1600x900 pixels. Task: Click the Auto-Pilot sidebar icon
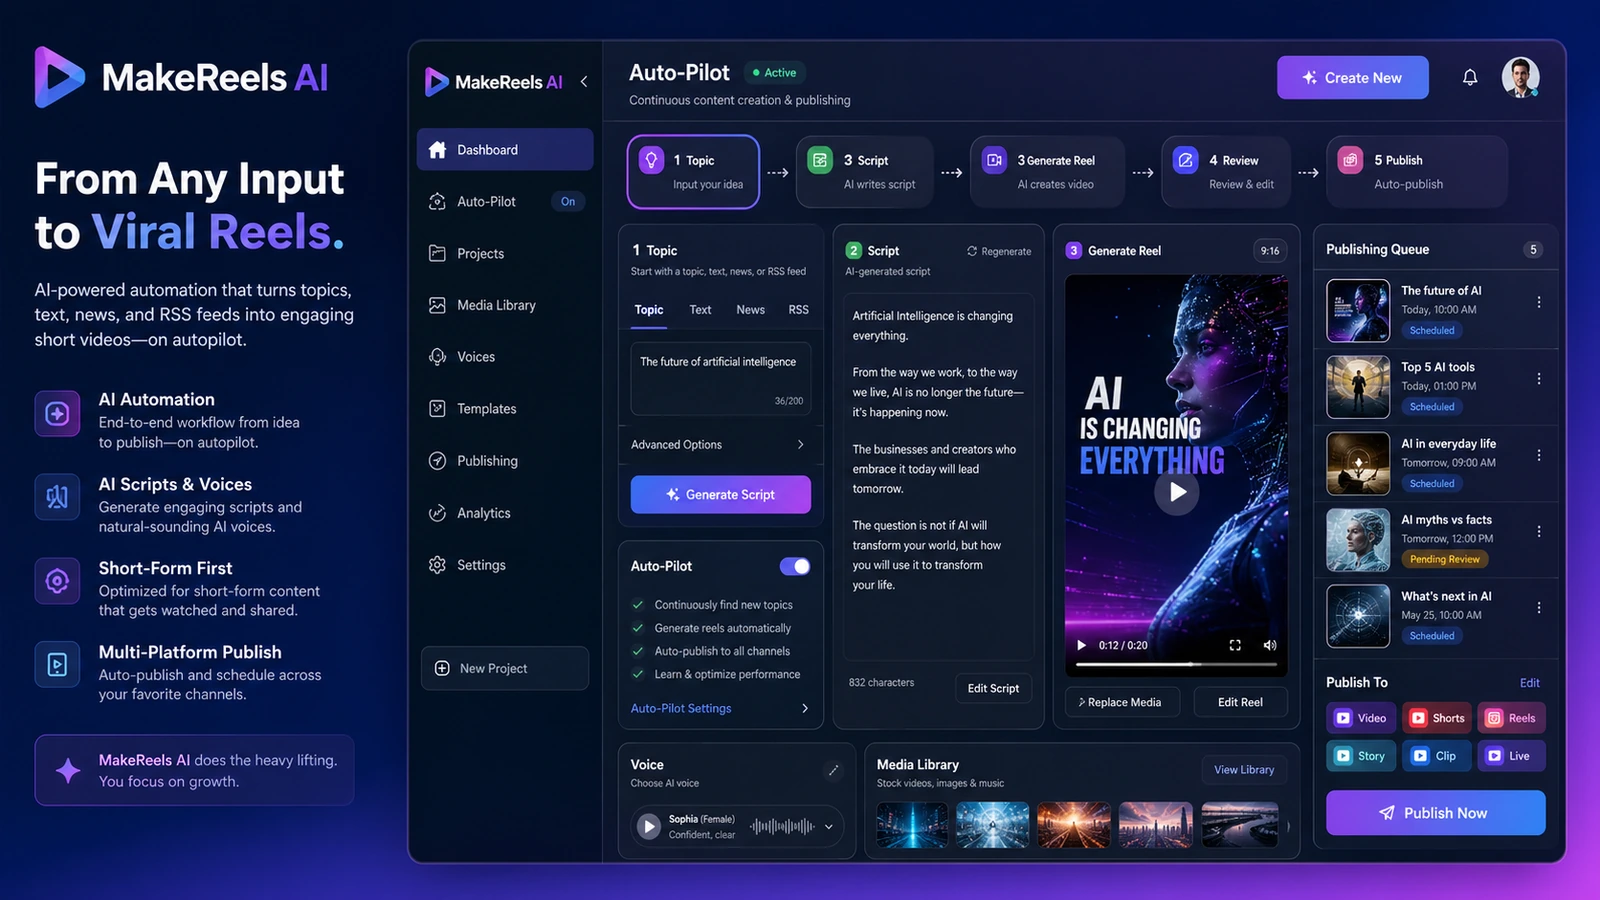pos(437,201)
